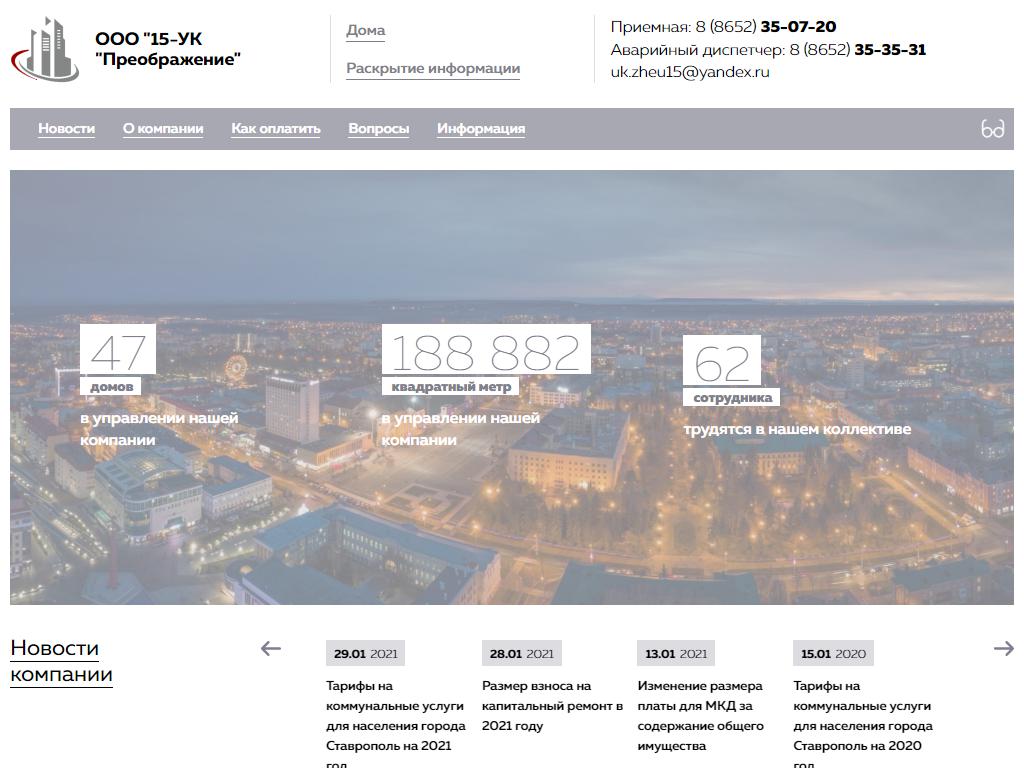Click the previous news left arrow
Viewport: 1024px width, 768px height.
tap(271, 649)
